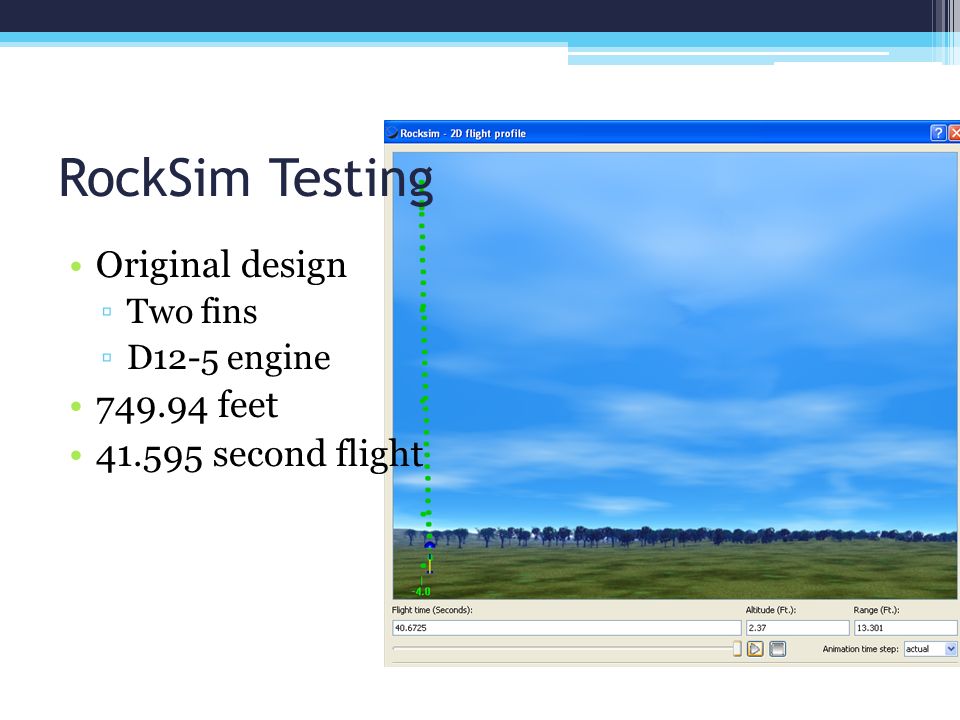Click the Rocksim title bar icon
This screenshot has height=720, width=960.
392,133
